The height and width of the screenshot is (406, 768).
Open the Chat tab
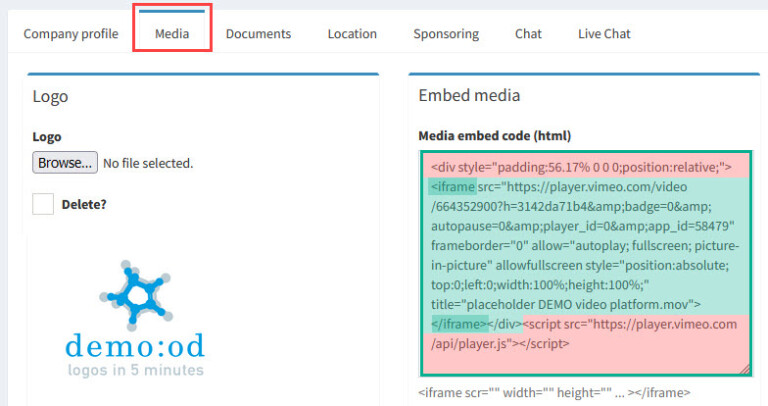(528, 34)
